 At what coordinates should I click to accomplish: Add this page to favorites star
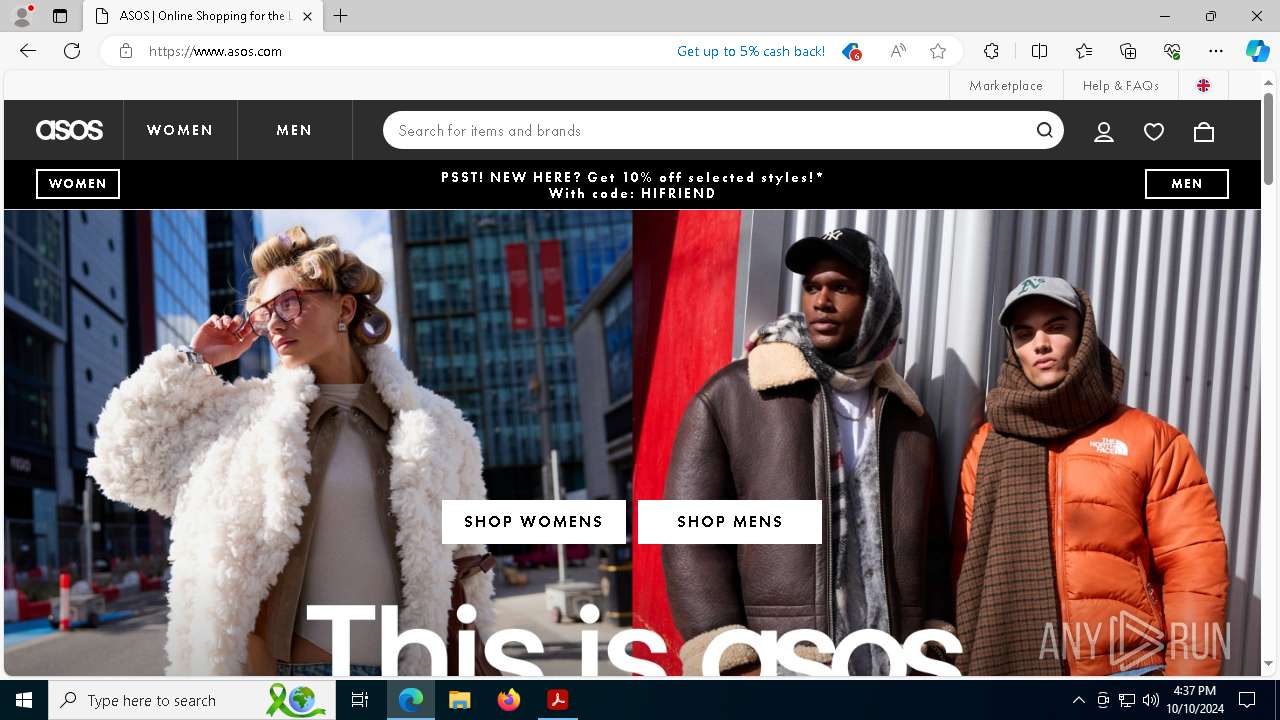(x=938, y=51)
